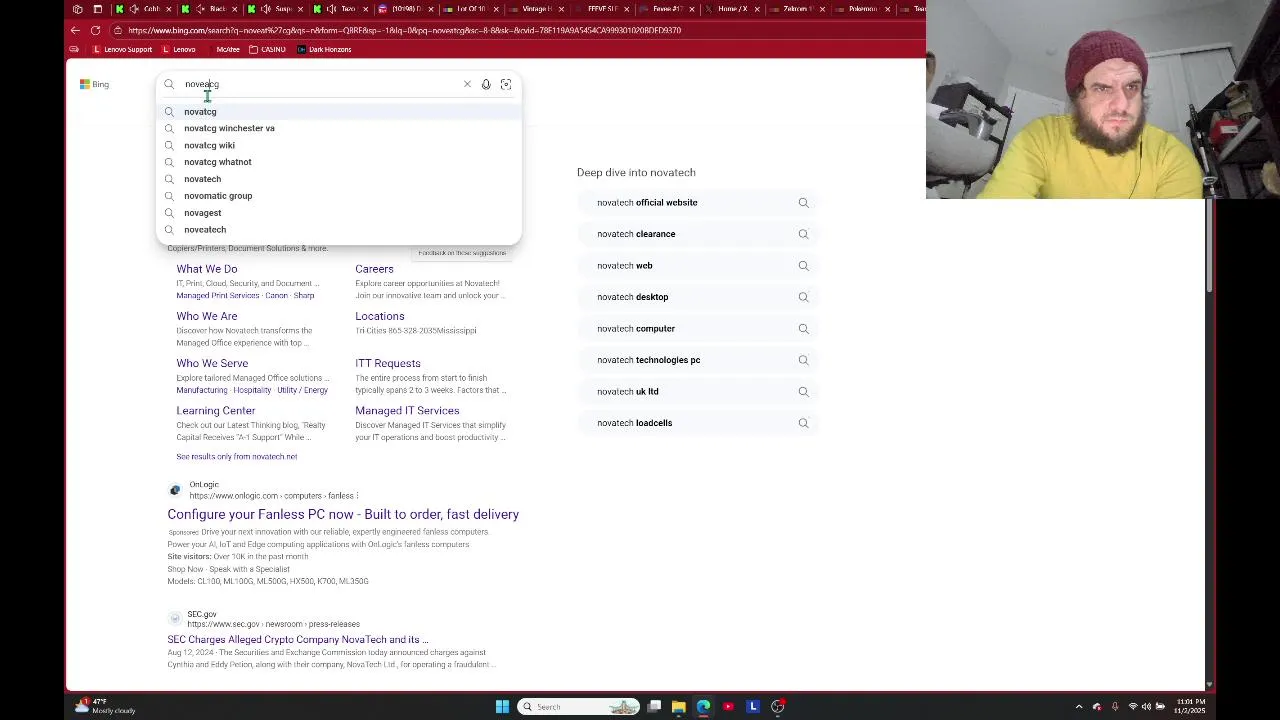Click the Bing logo
This screenshot has width=1280, height=720.
tap(94, 84)
